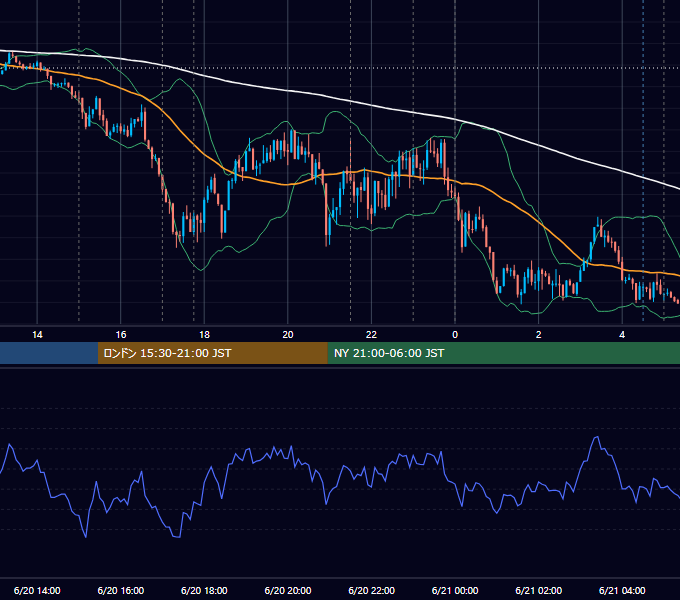Click the 6/21 00:00 date label
Image resolution: width=680 pixels, height=600 pixels.
455,590
